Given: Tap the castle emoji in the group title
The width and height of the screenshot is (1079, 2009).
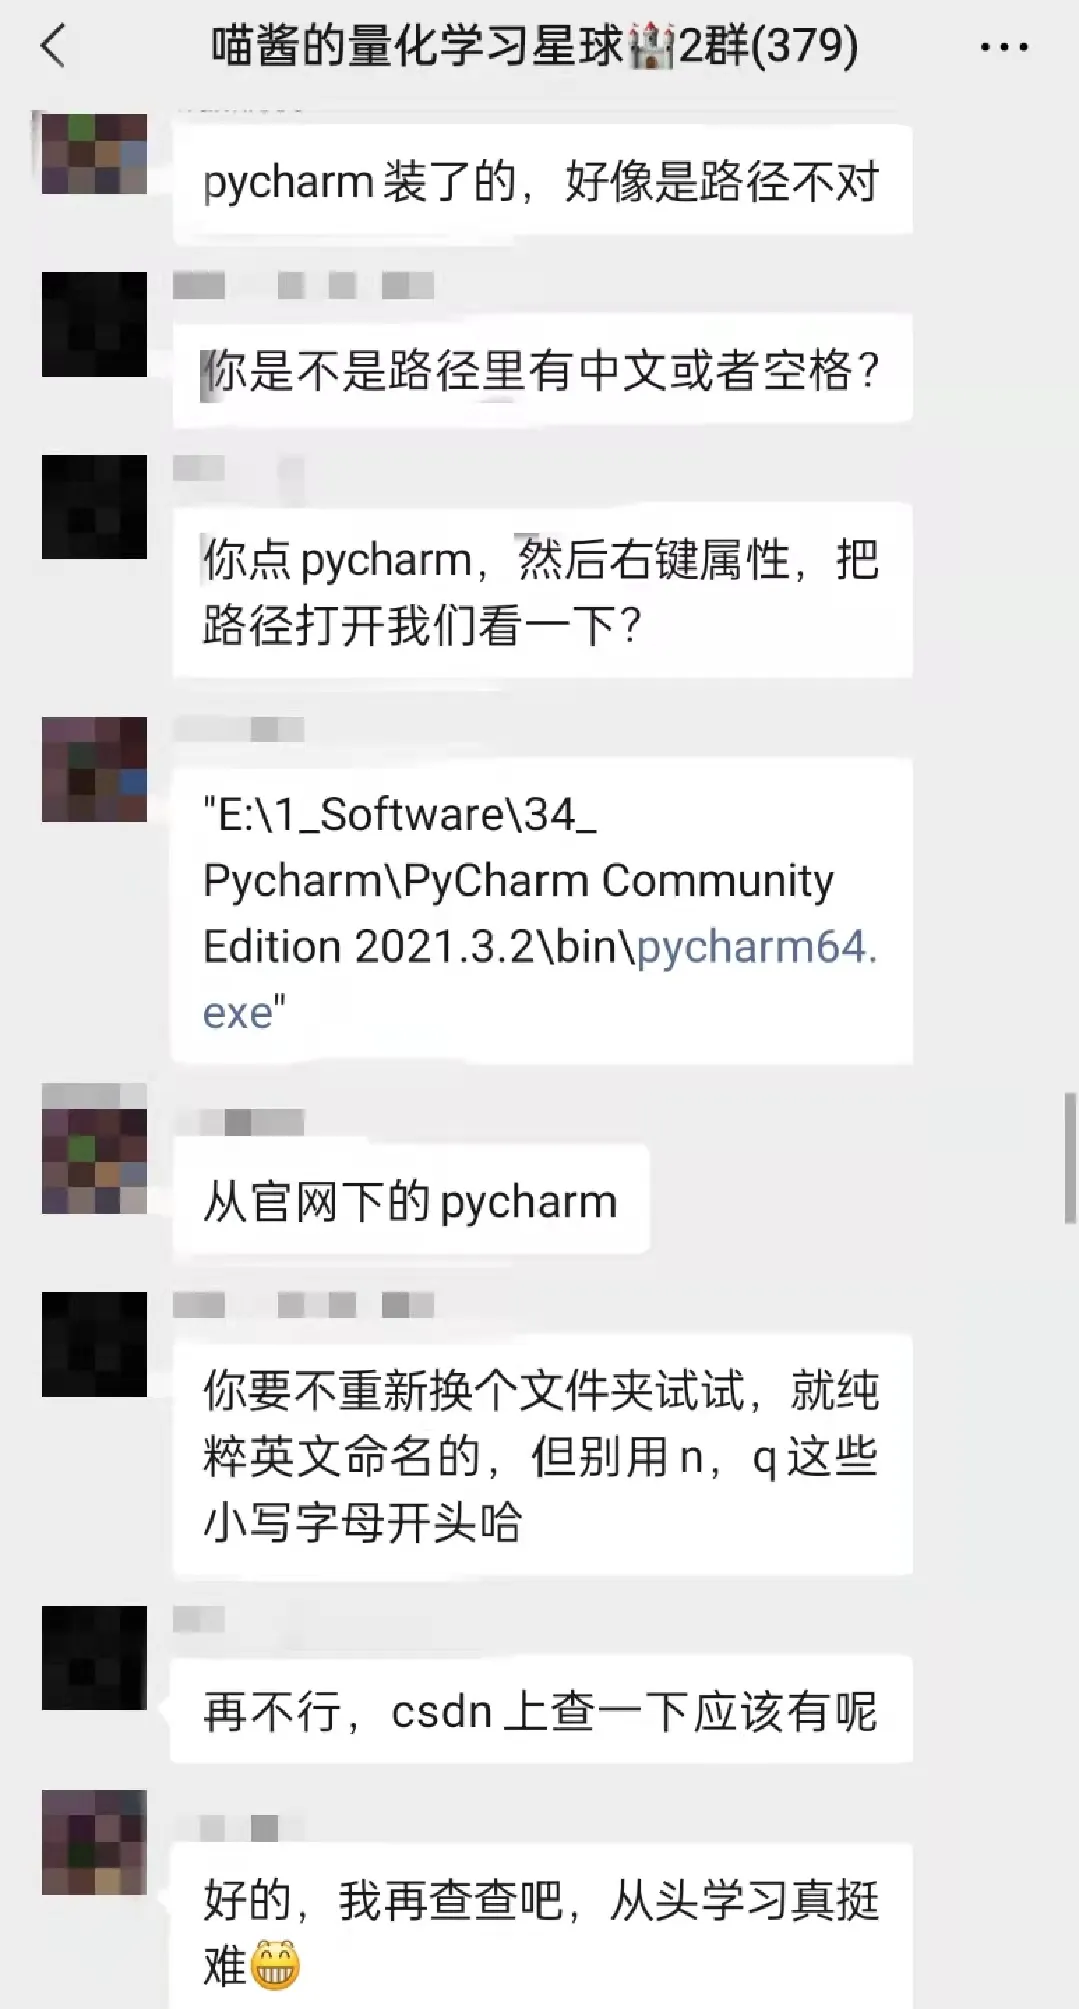Looking at the screenshot, I should point(651,47).
